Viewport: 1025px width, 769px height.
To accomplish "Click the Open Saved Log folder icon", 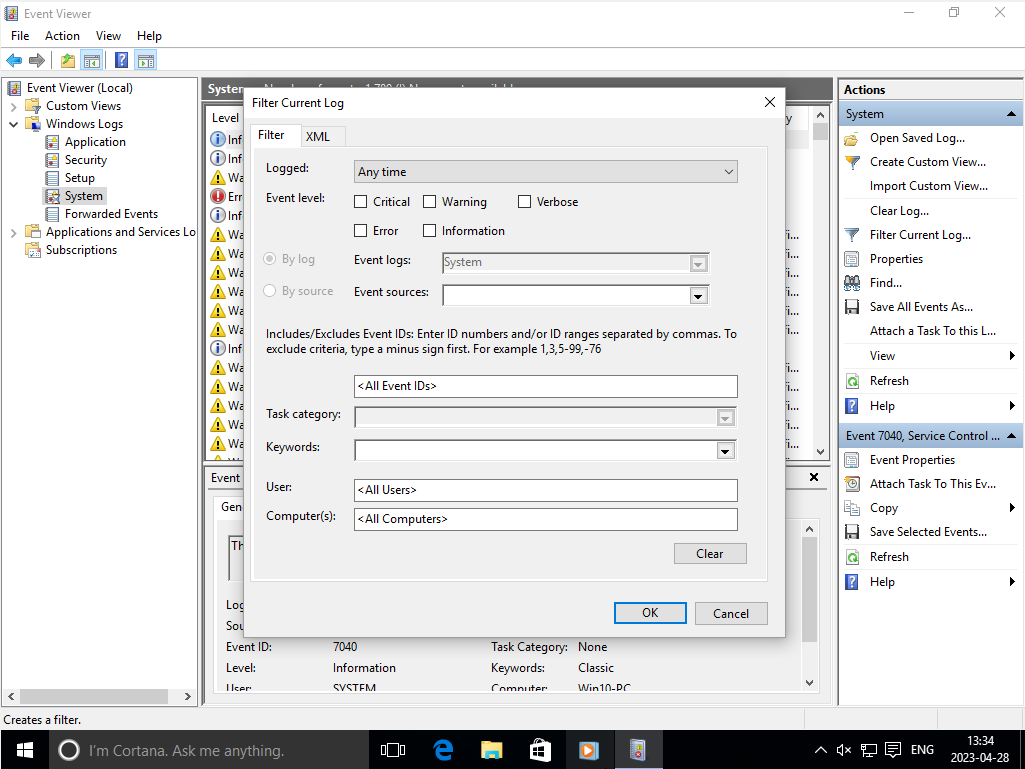I will pos(852,138).
